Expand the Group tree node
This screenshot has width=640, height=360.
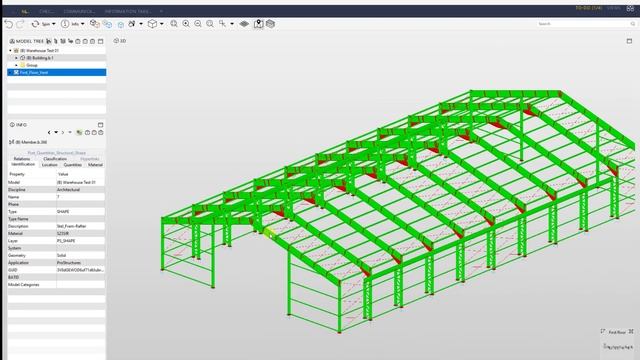[x=16, y=65]
